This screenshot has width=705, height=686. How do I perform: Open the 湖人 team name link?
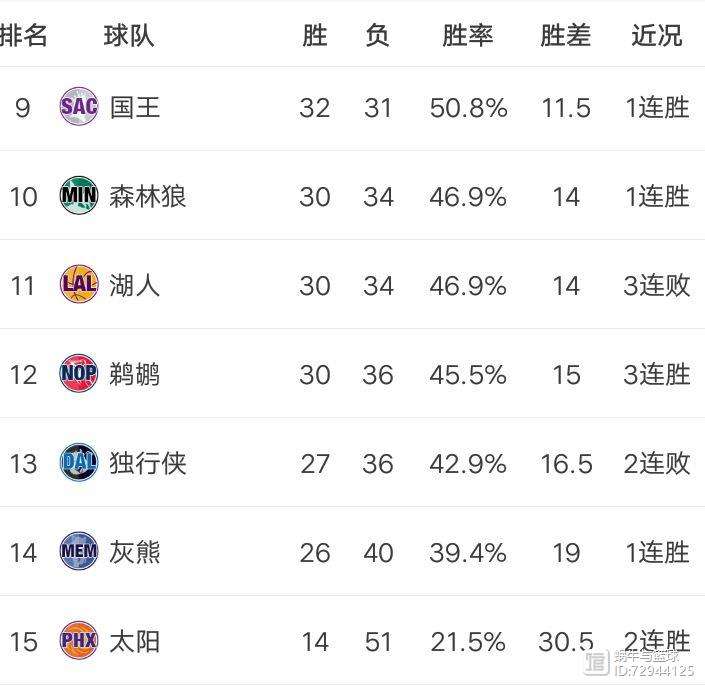tap(135, 285)
